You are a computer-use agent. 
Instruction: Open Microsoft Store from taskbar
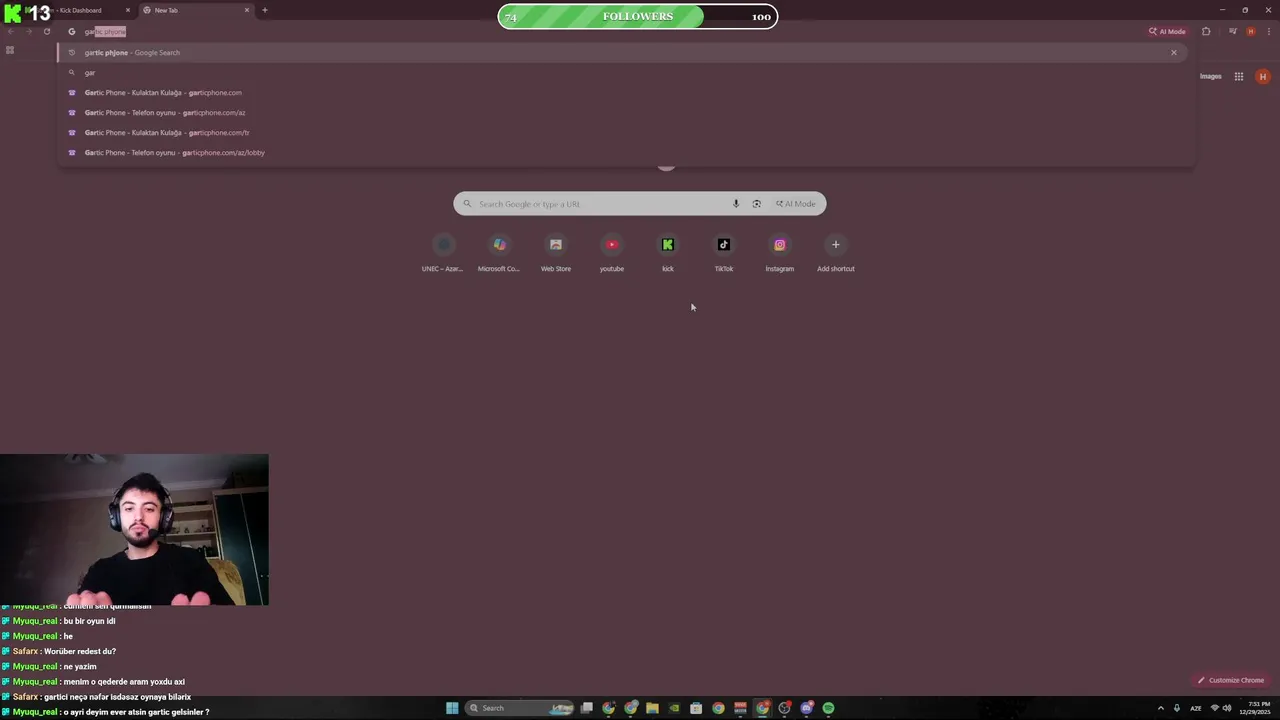pos(696,708)
